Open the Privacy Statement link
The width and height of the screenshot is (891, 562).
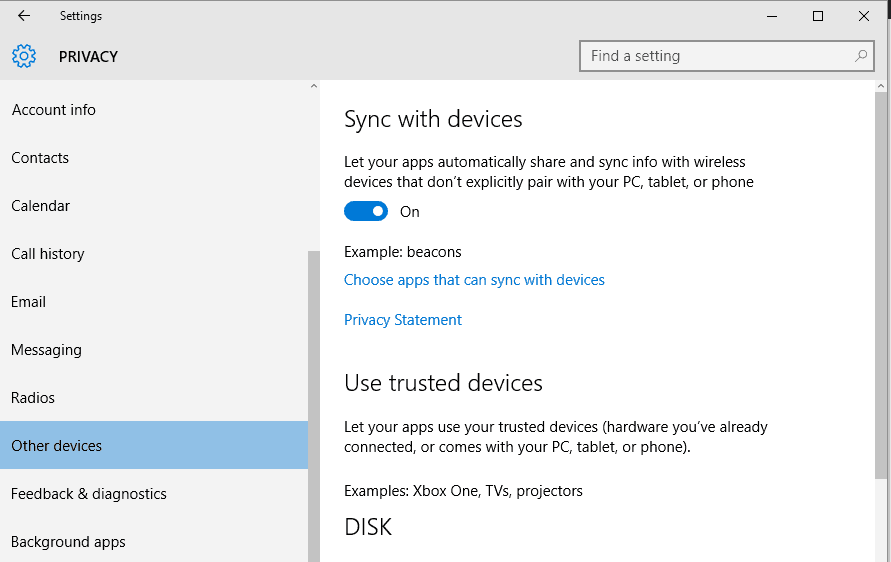coord(403,320)
